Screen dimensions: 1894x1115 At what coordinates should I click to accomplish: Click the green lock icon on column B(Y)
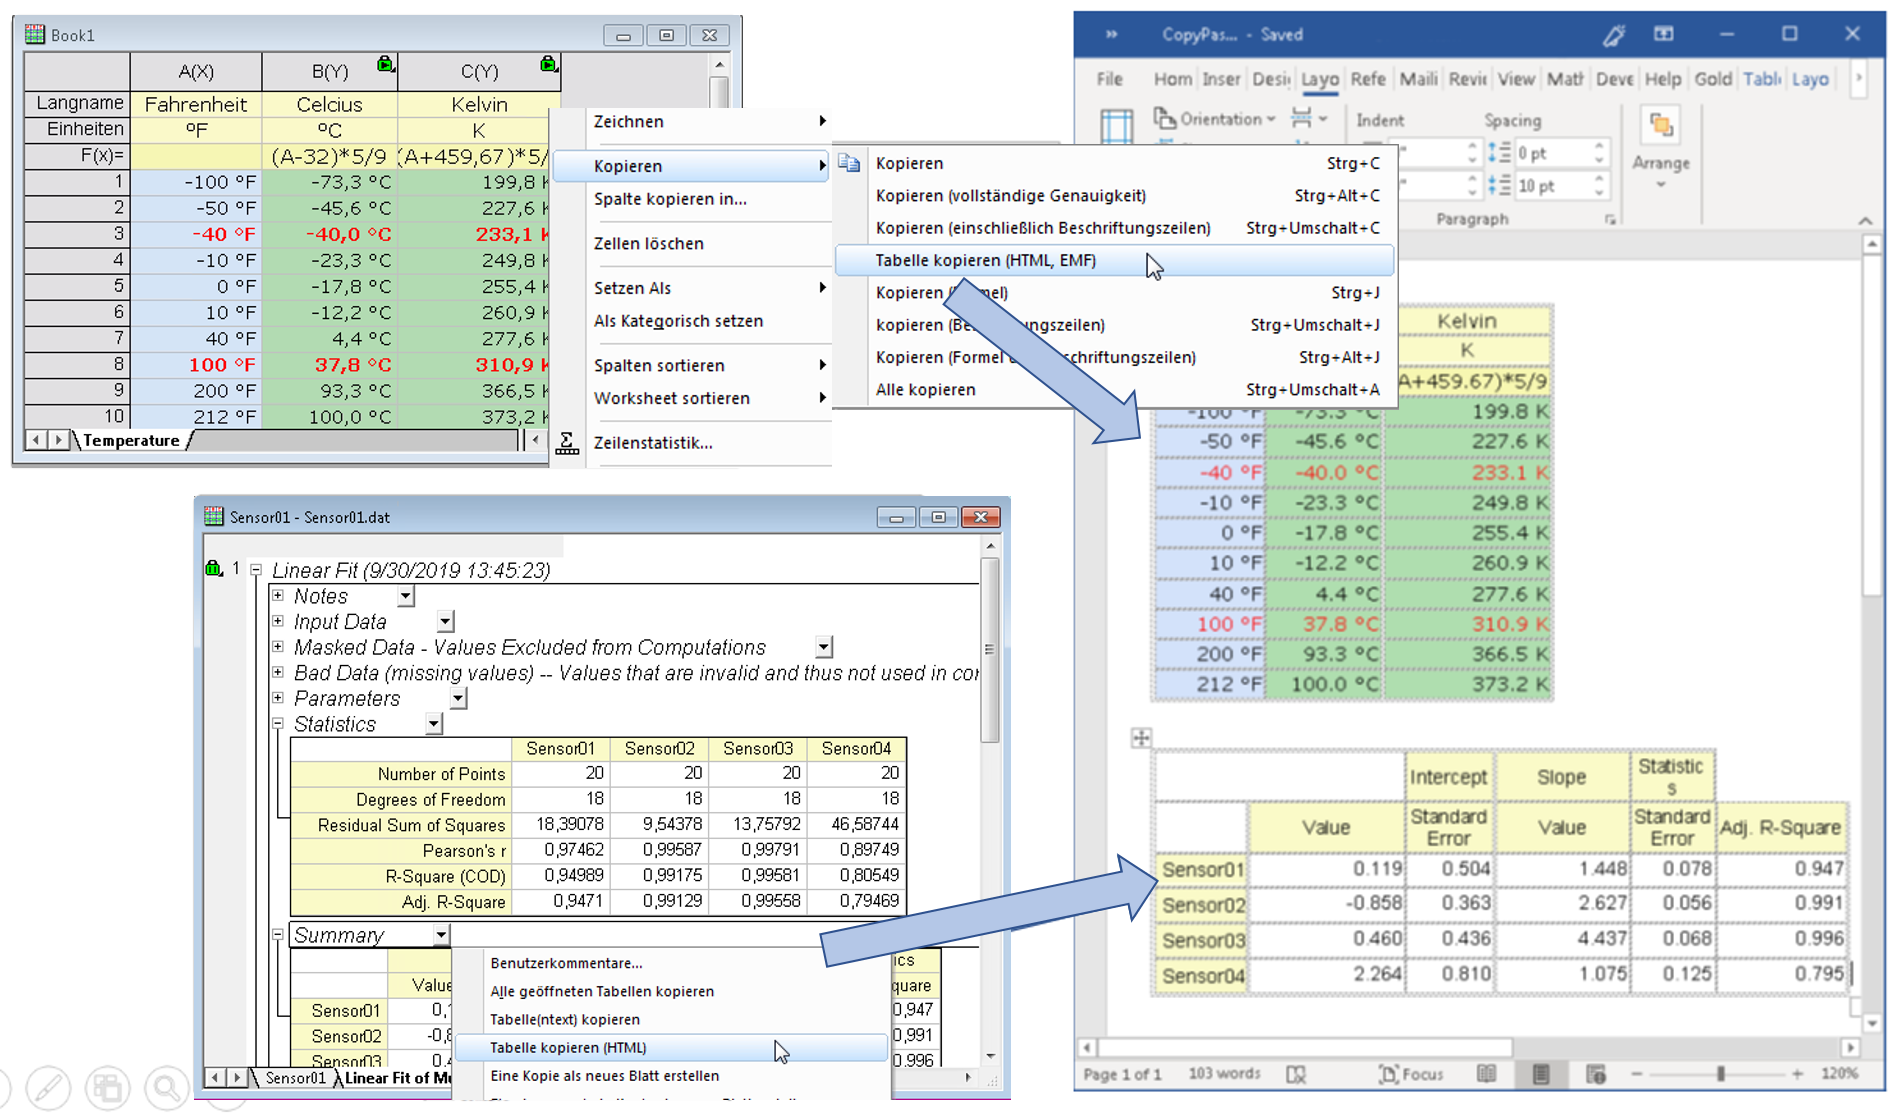[x=386, y=64]
